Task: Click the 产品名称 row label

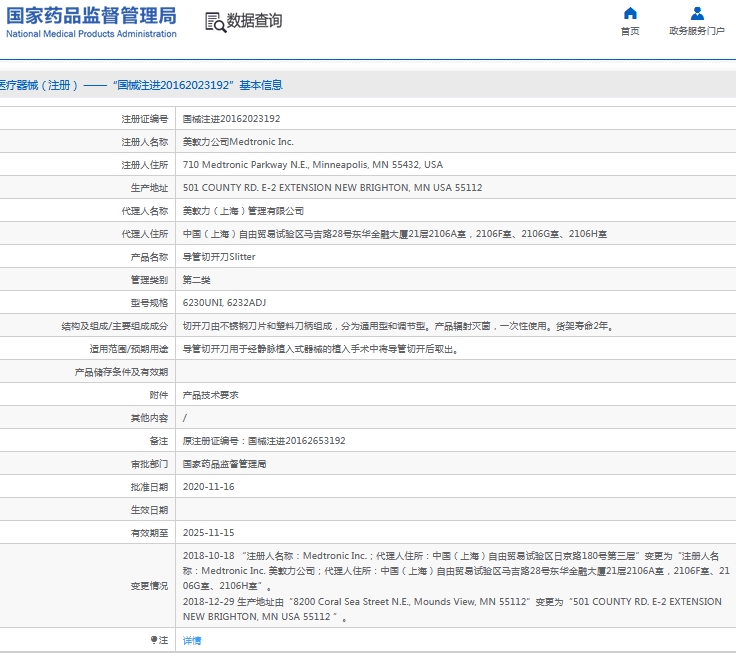Action: point(149,257)
